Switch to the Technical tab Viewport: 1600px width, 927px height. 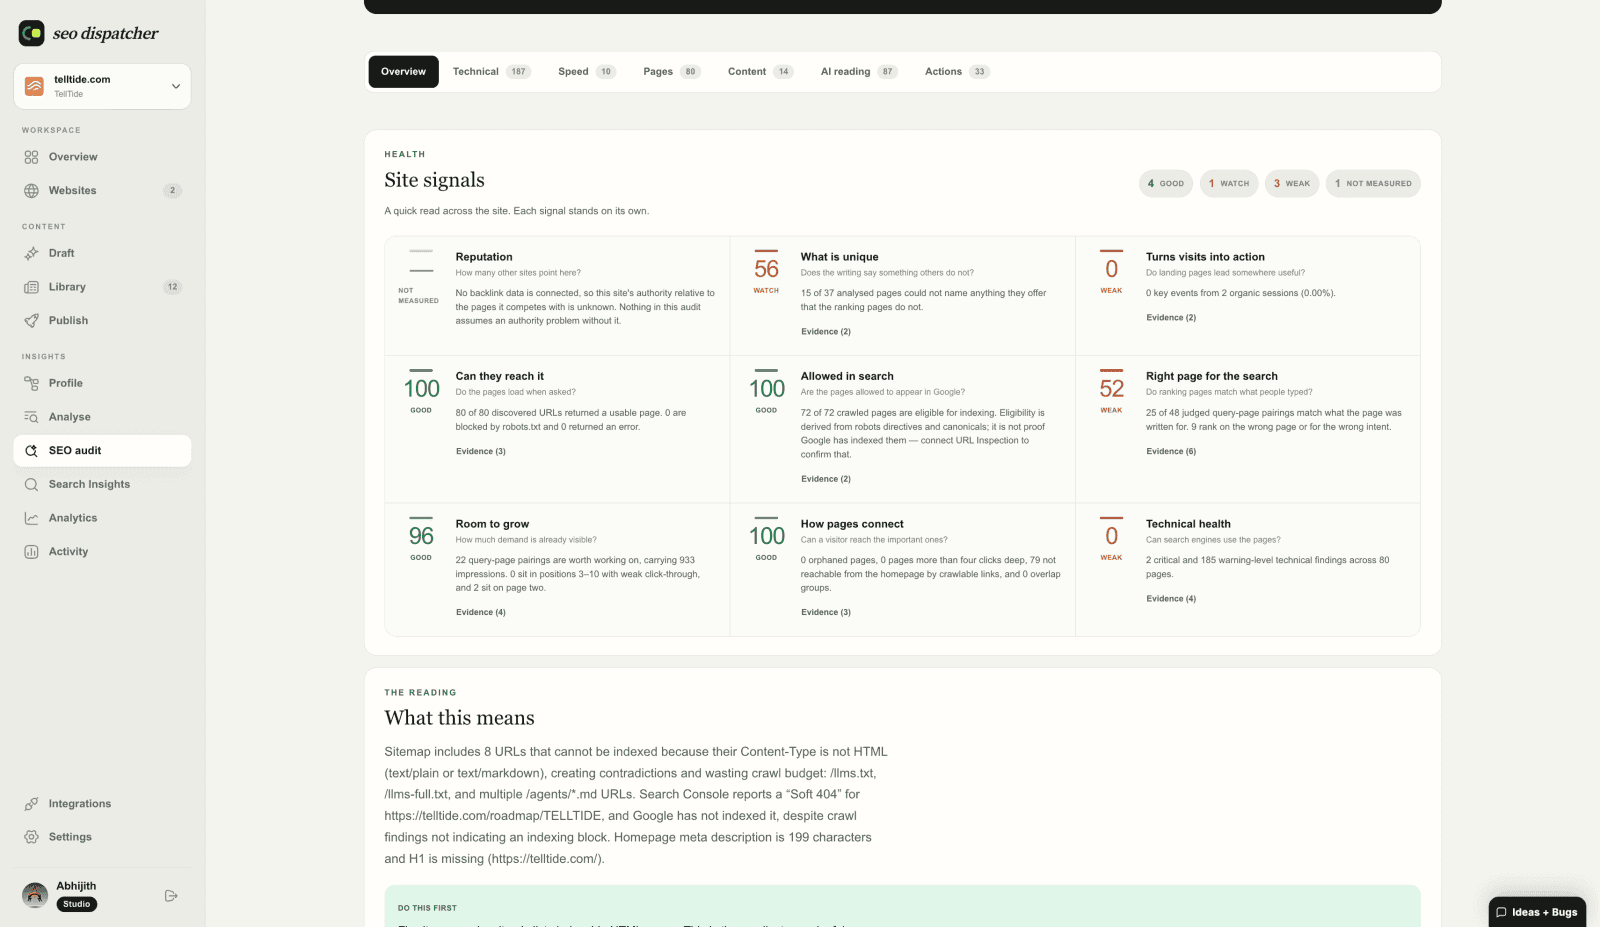click(491, 72)
